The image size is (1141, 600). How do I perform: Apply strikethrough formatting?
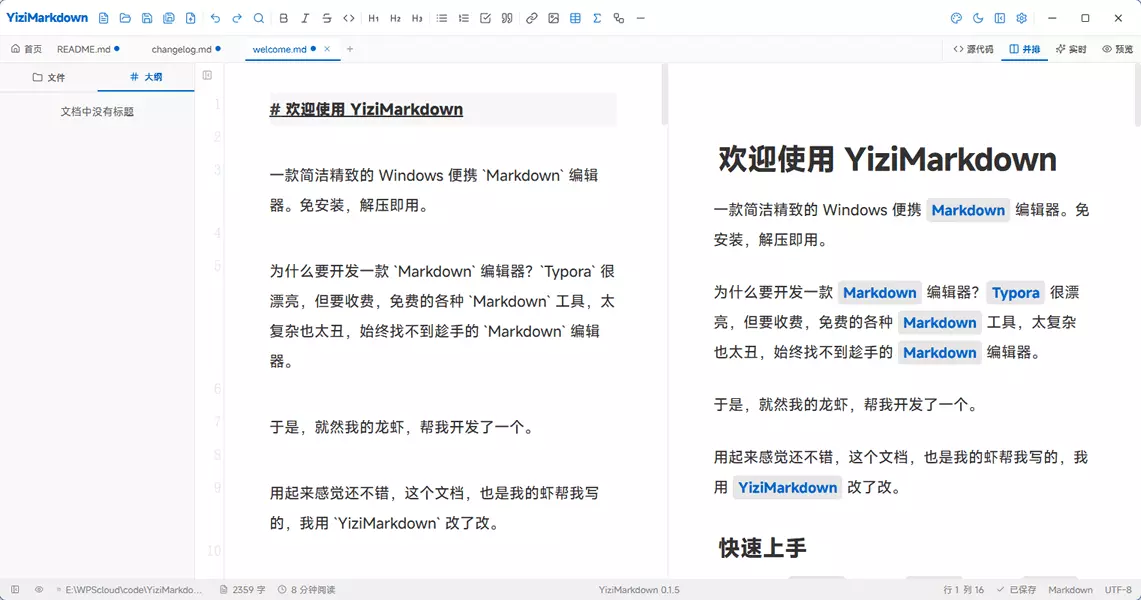pos(327,18)
